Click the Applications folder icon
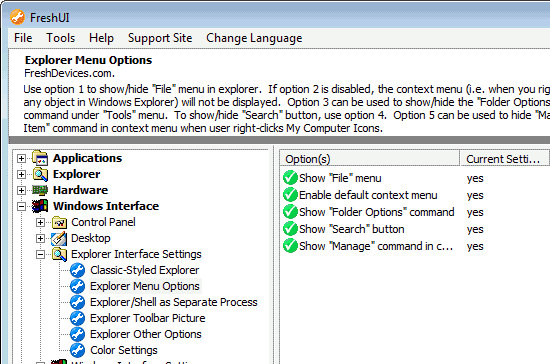The height and width of the screenshot is (364, 550). pyautogui.click(x=40, y=158)
